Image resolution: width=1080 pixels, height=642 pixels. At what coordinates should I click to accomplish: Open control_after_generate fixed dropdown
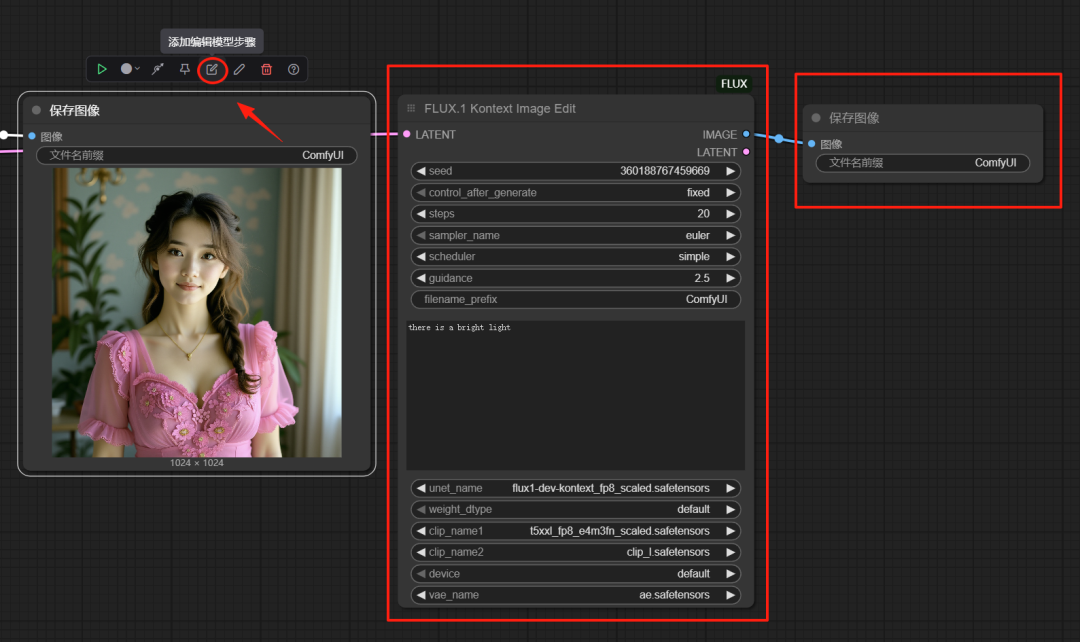point(576,192)
